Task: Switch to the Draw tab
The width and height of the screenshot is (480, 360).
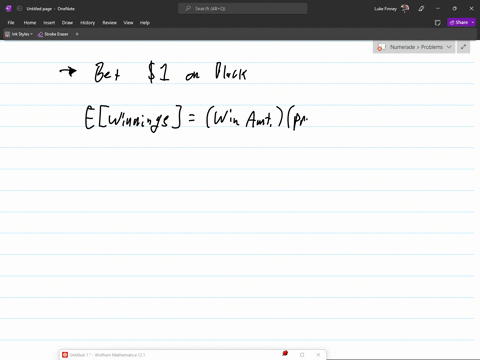Action: [67, 23]
